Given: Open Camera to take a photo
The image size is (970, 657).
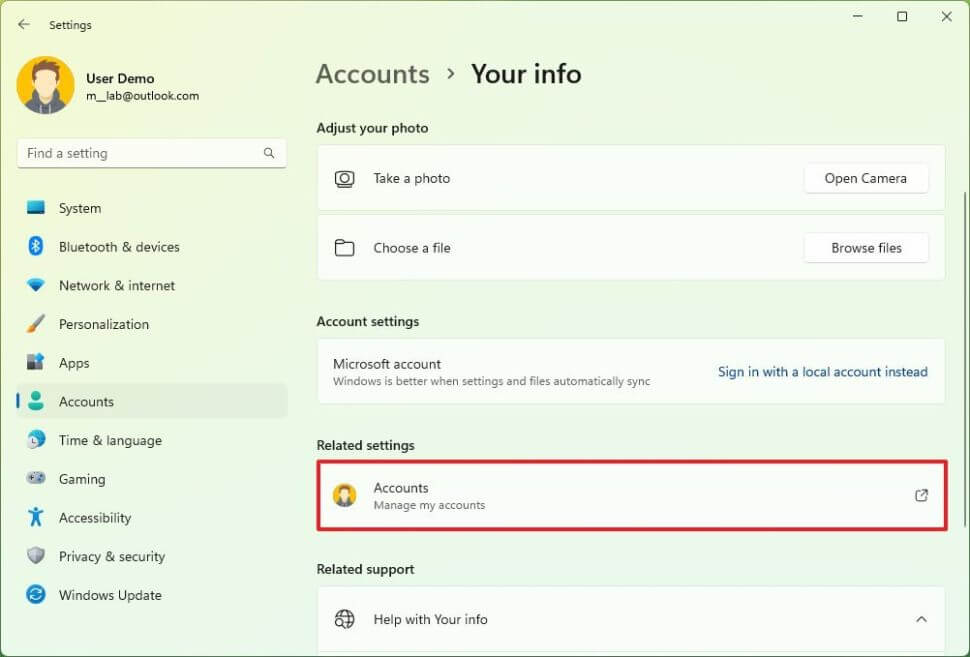Looking at the screenshot, I should (x=865, y=178).
